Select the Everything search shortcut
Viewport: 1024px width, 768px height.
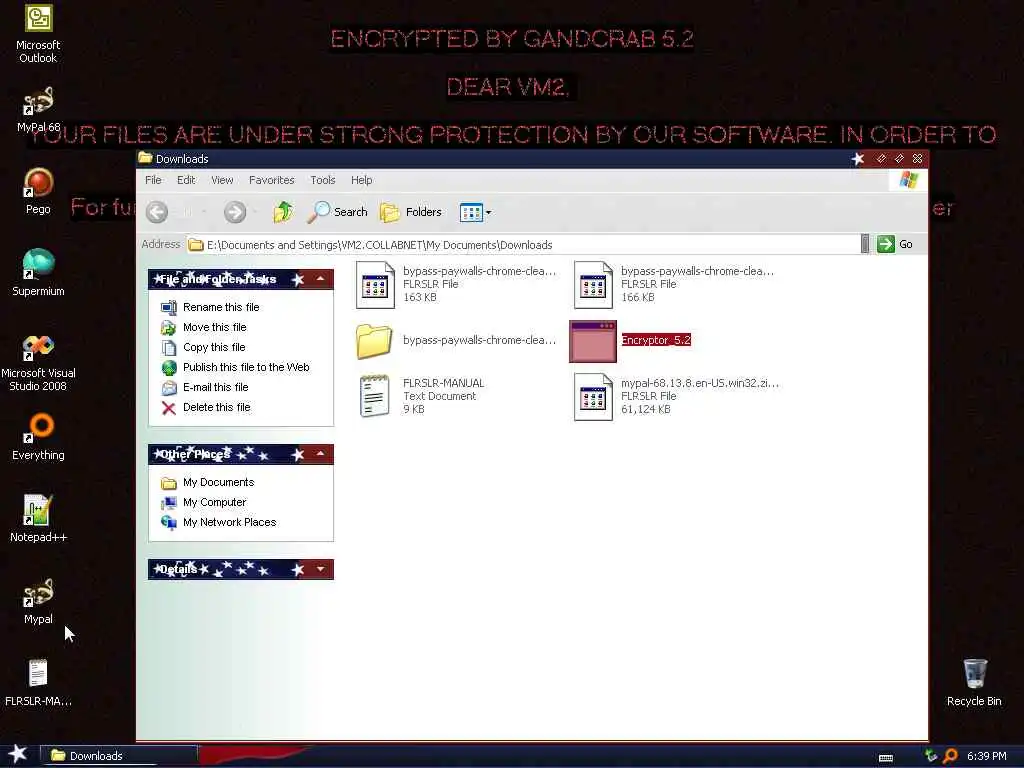click(38, 438)
